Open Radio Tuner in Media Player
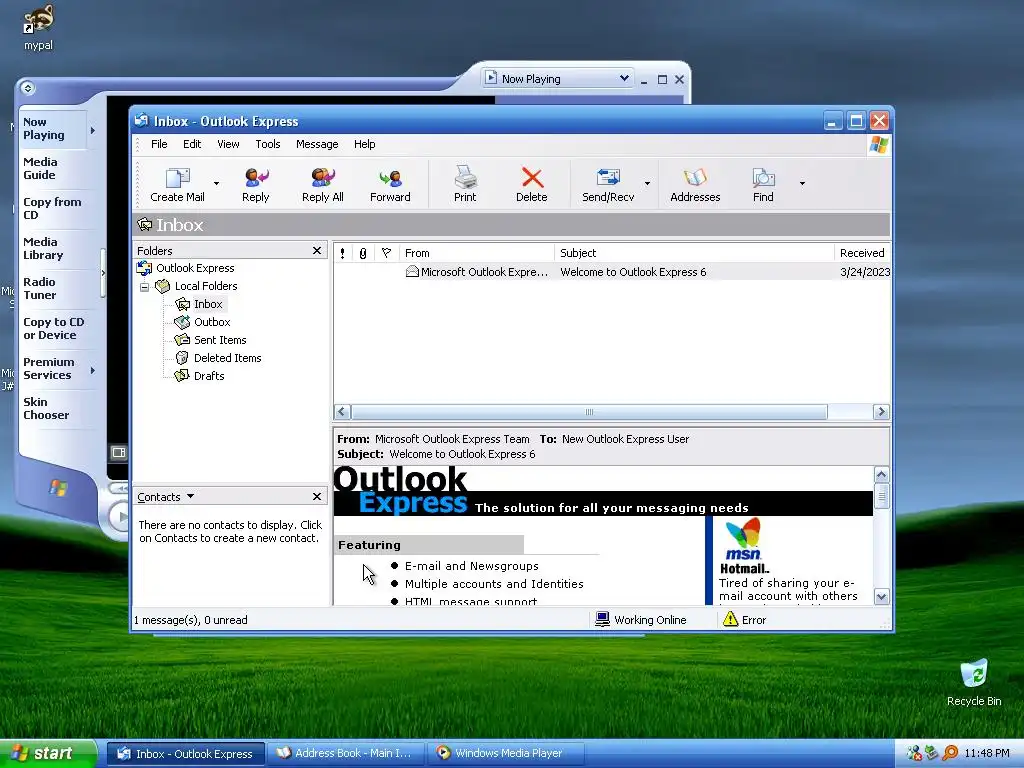This screenshot has width=1024, height=768. (40, 289)
